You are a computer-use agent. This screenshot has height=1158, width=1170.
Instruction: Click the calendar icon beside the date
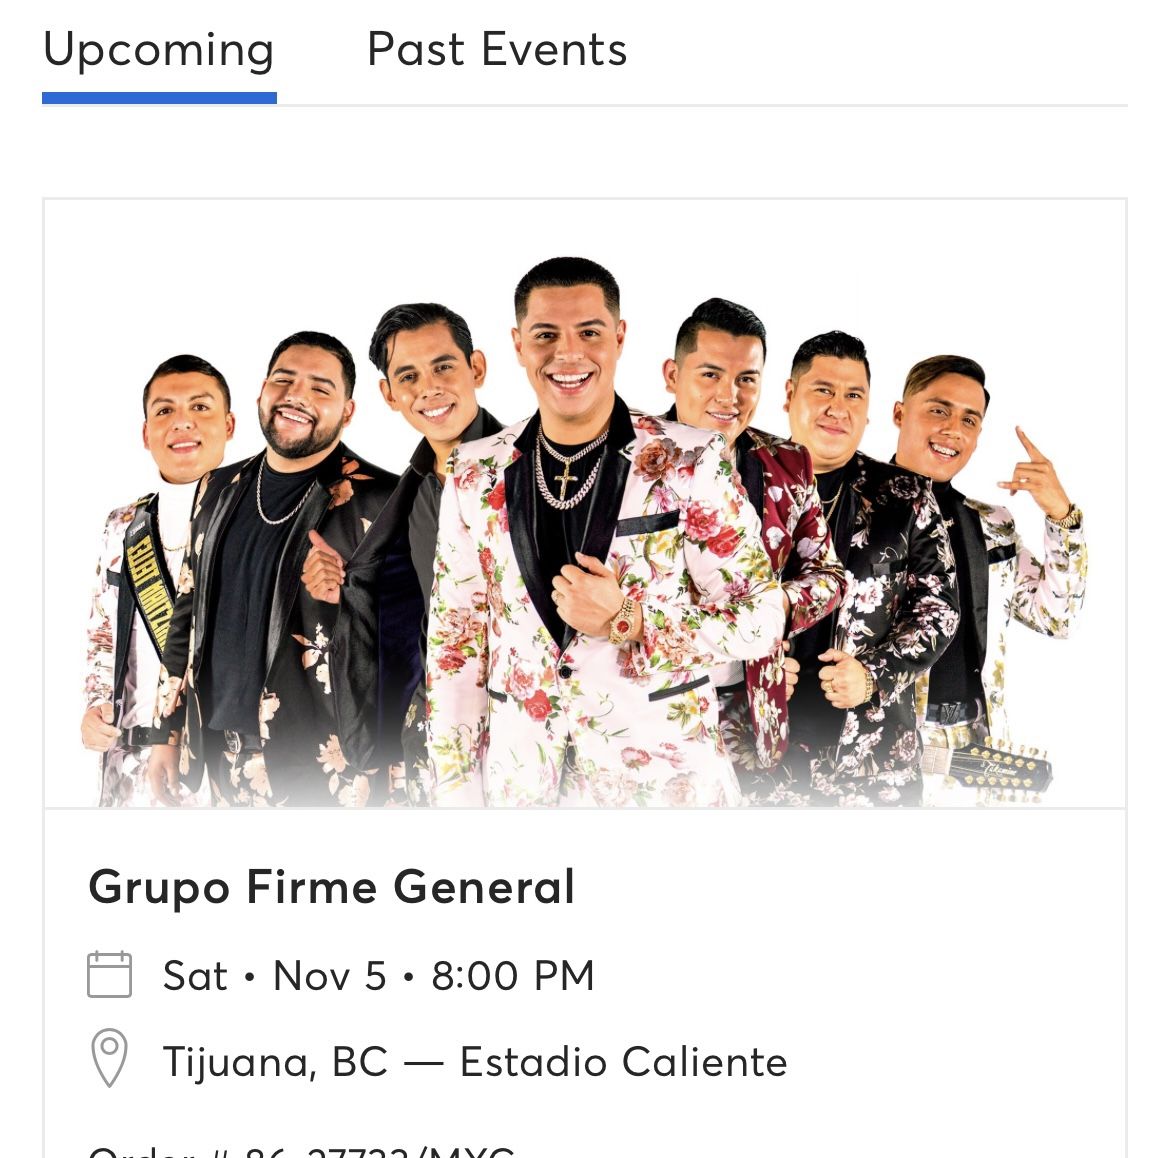(109, 974)
